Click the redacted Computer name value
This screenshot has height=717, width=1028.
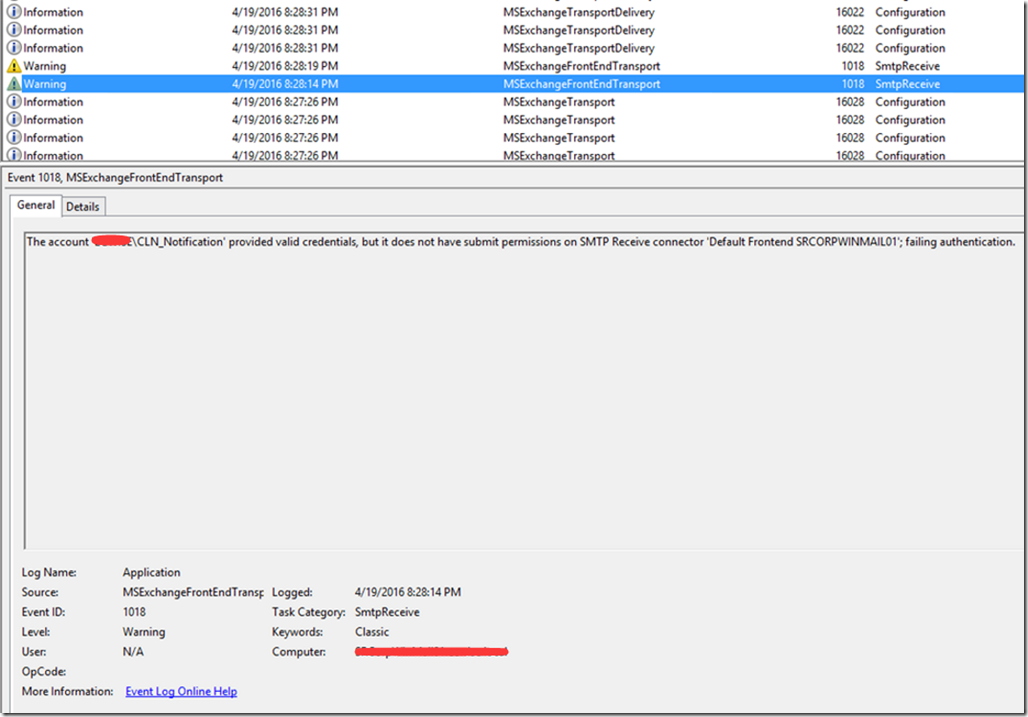click(x=431, y=651)
